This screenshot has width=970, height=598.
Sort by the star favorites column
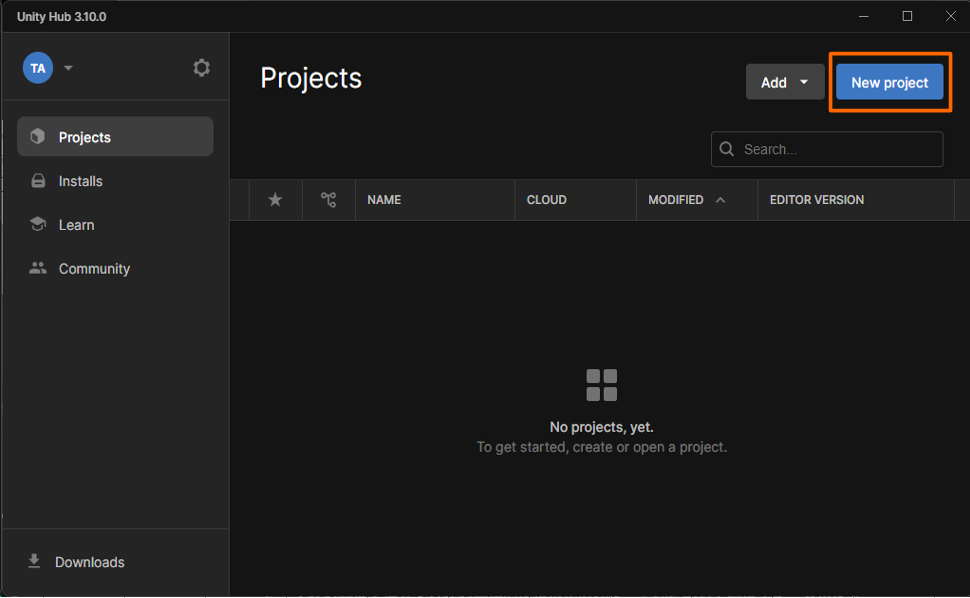tap(275, 200)
